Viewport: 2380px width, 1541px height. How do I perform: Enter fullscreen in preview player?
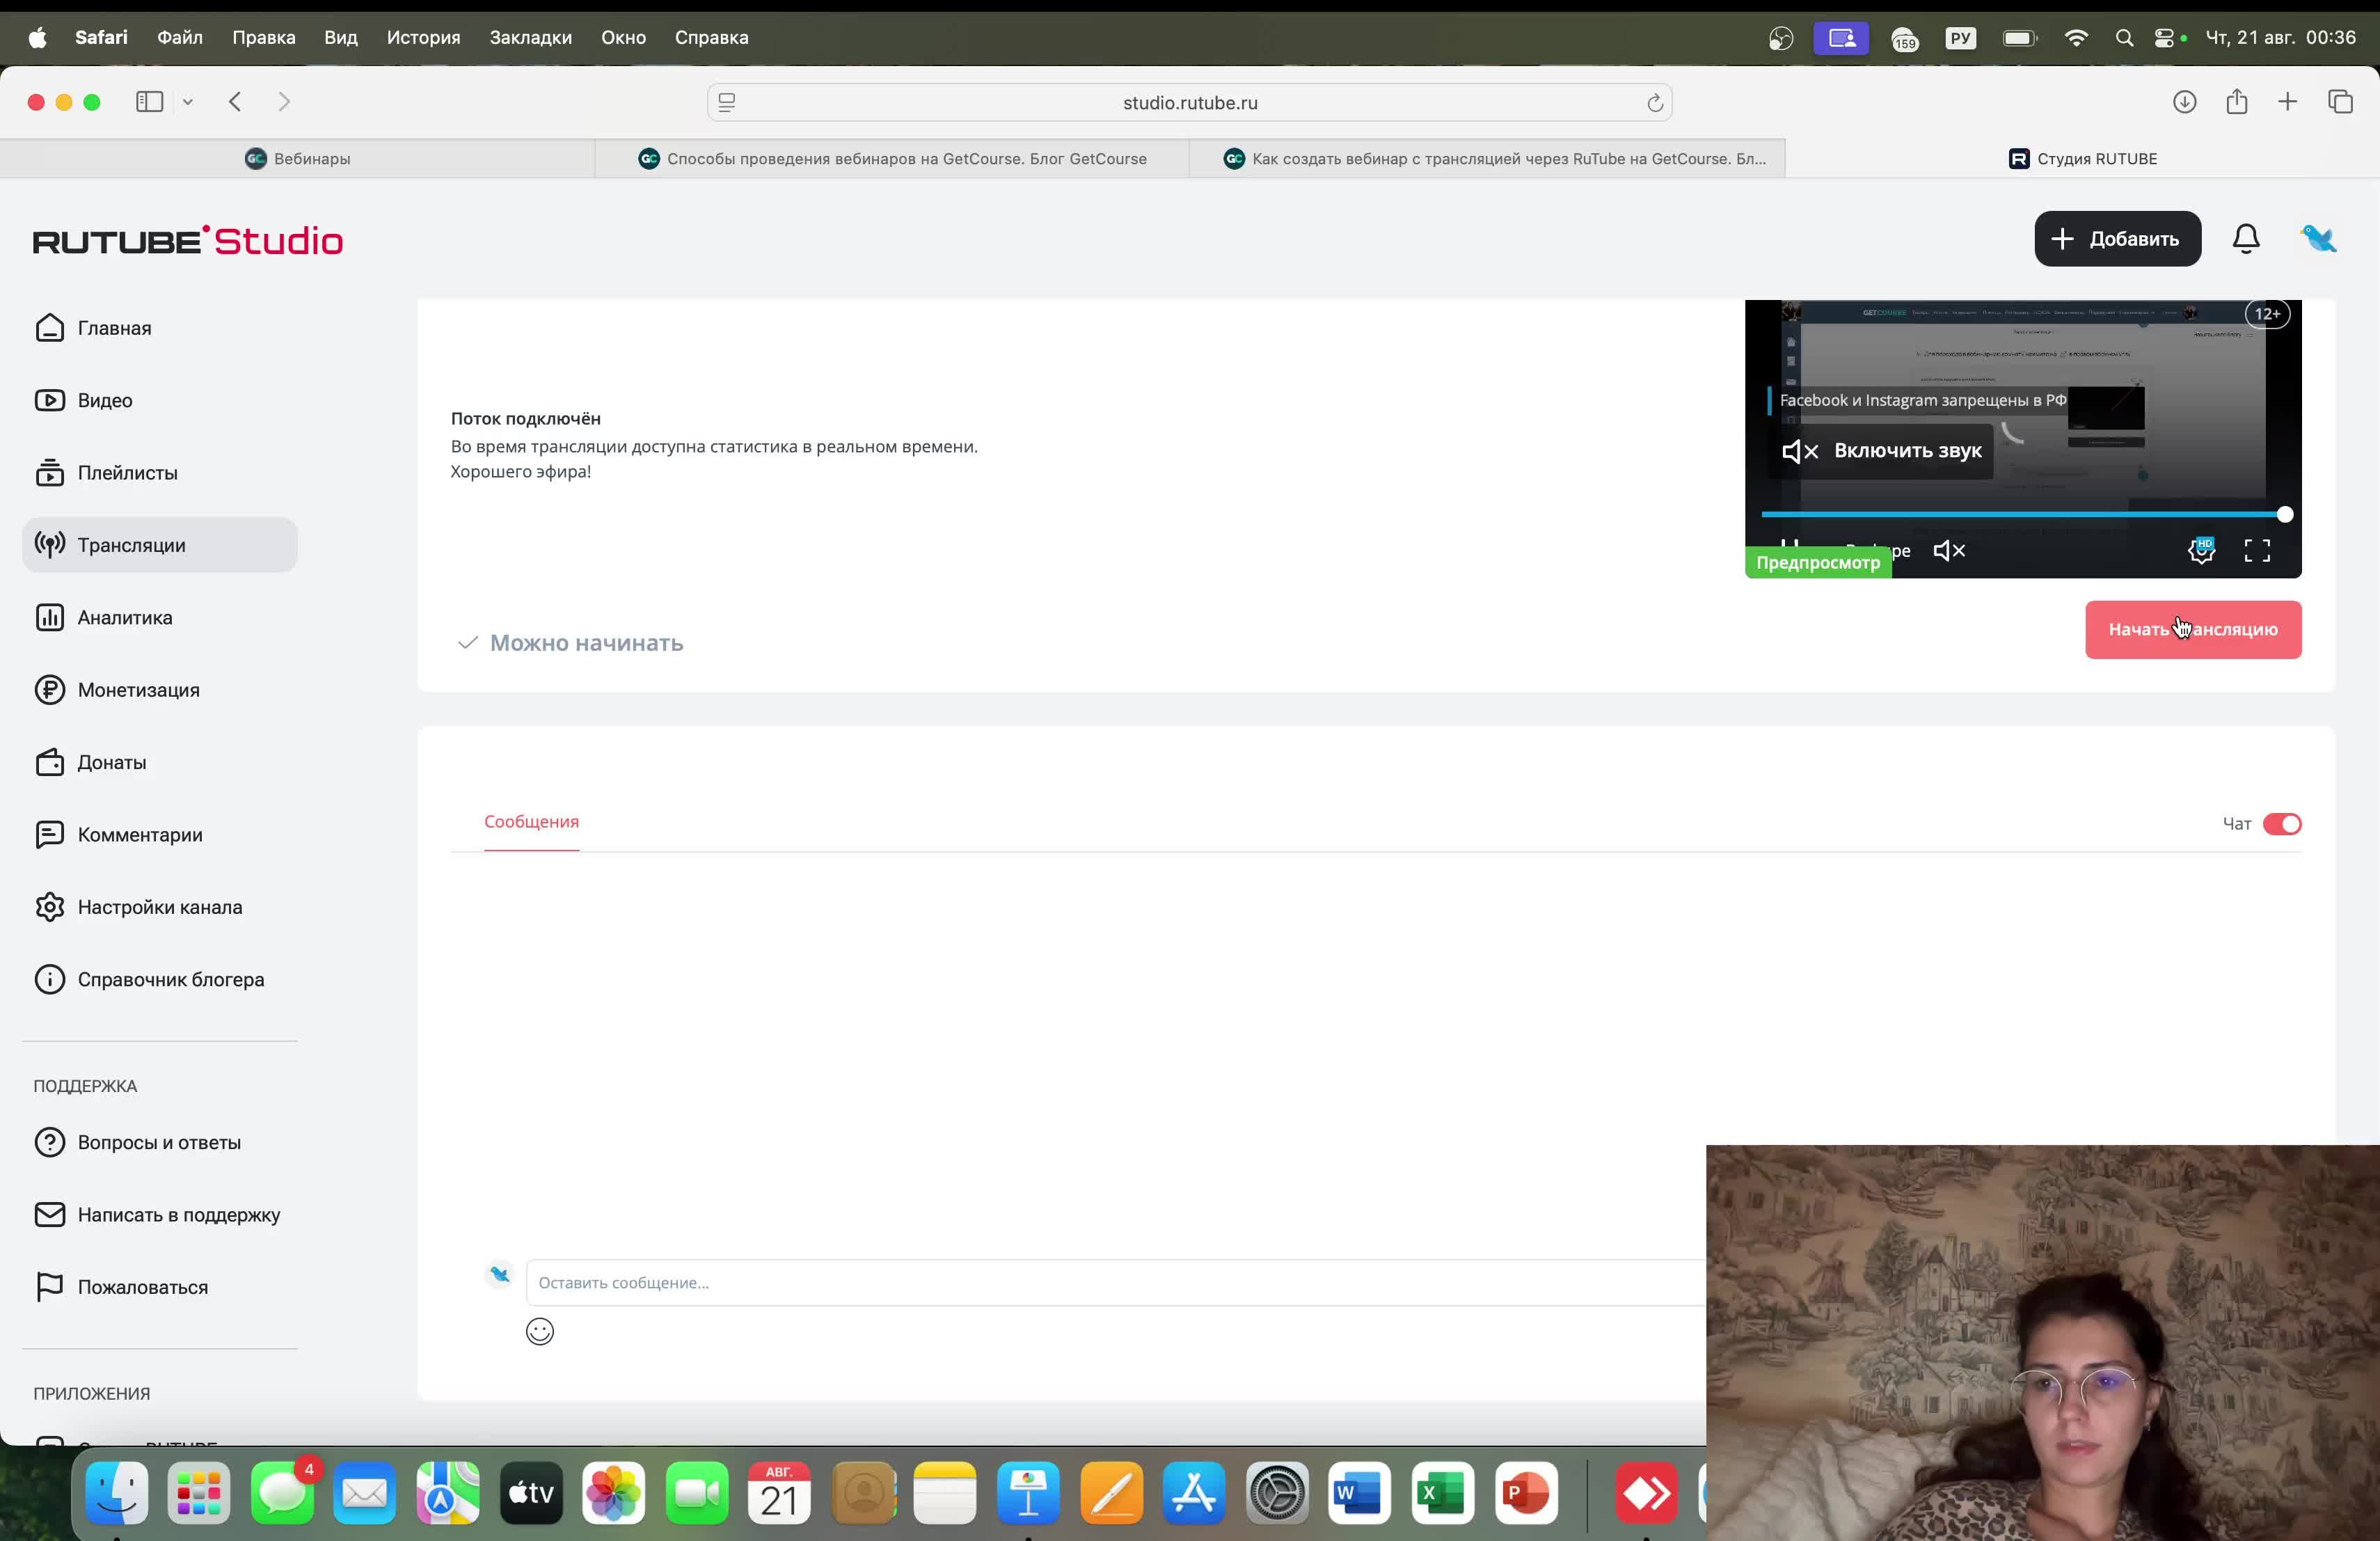(x=2256, y=550)
